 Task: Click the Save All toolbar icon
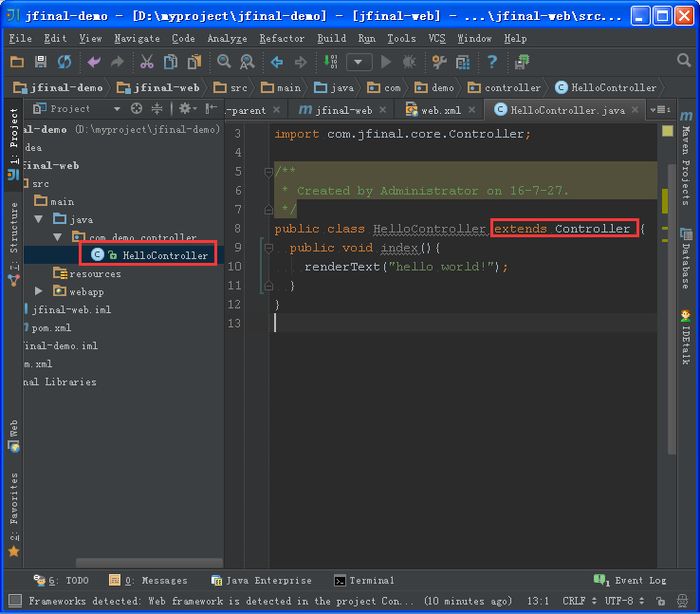click(40, 62)
